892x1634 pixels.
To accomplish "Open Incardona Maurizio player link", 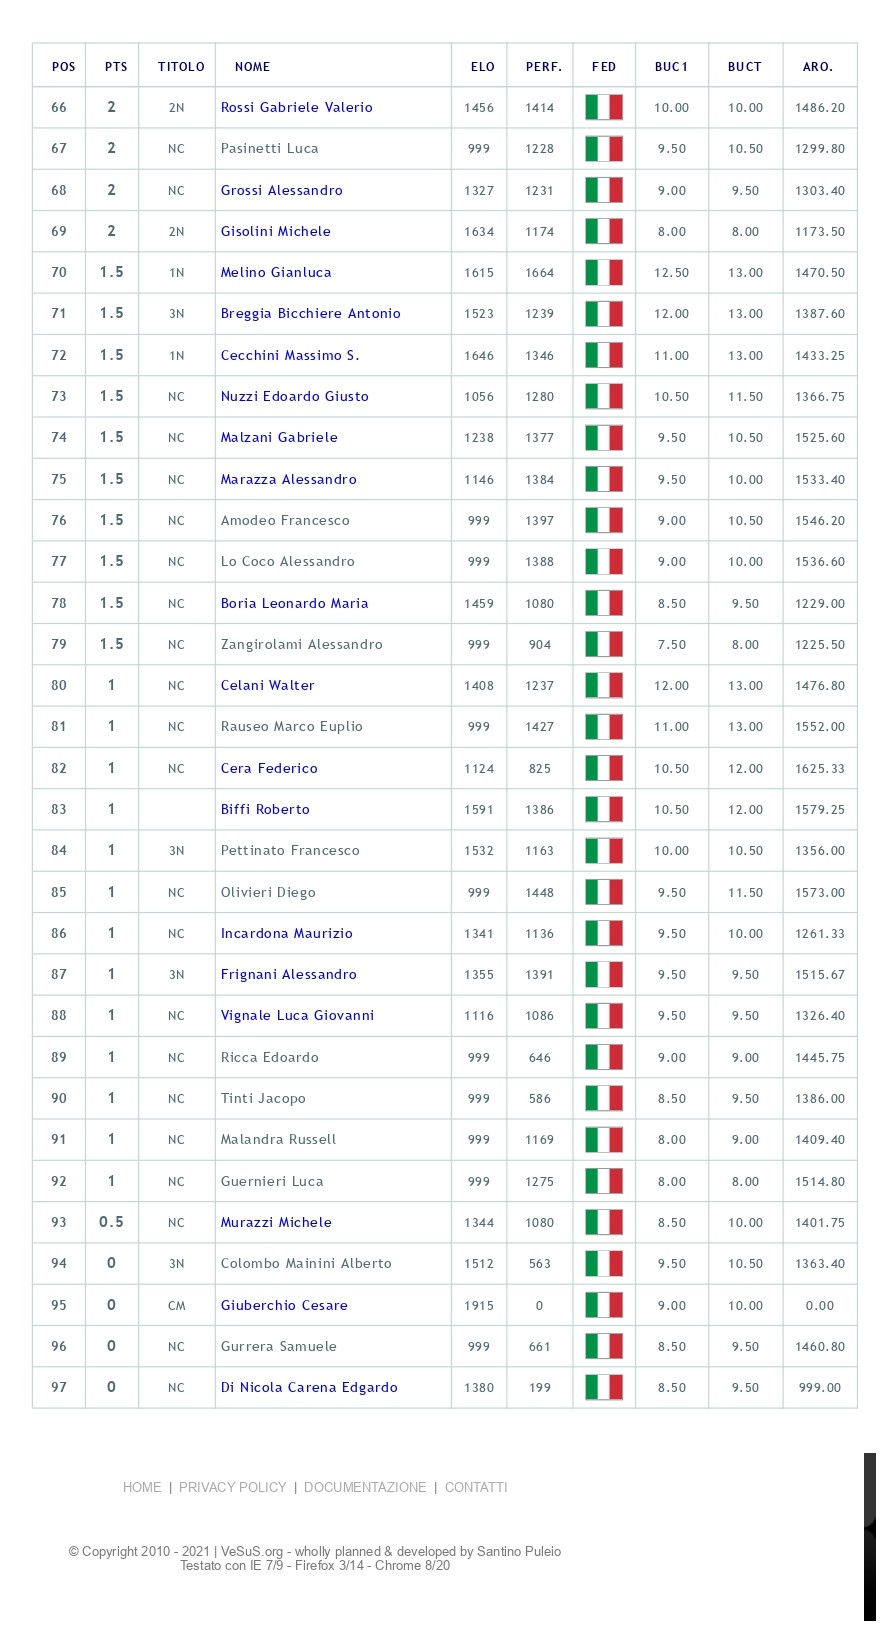I will [286, 933].
